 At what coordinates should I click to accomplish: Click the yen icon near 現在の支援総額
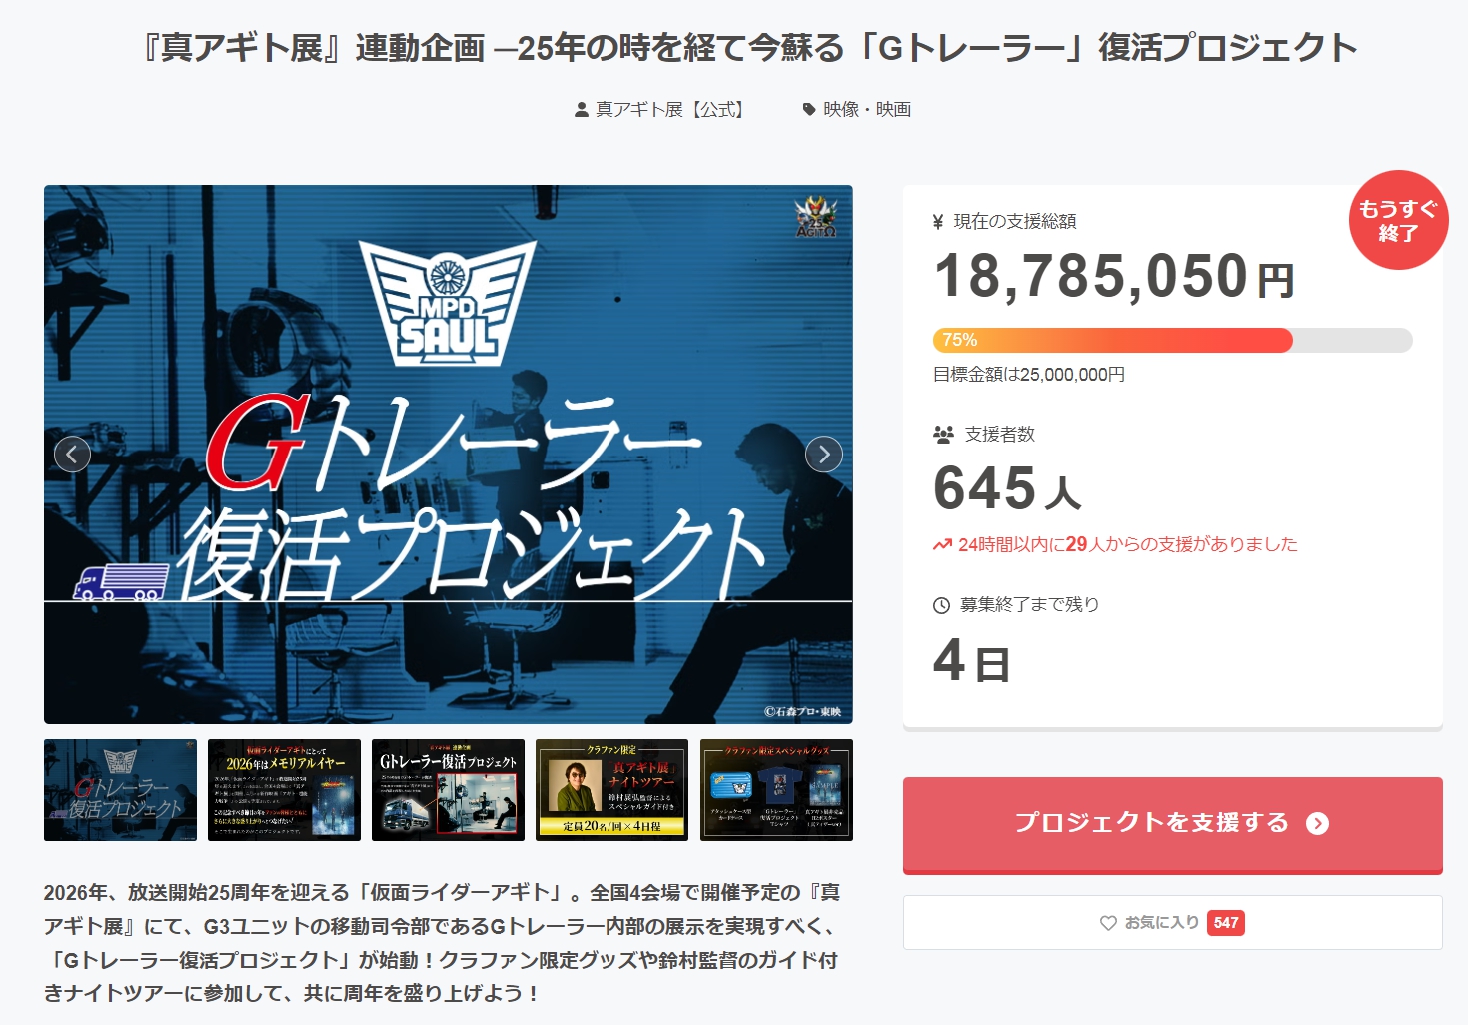pyautogui.click(x=938, y=222)
